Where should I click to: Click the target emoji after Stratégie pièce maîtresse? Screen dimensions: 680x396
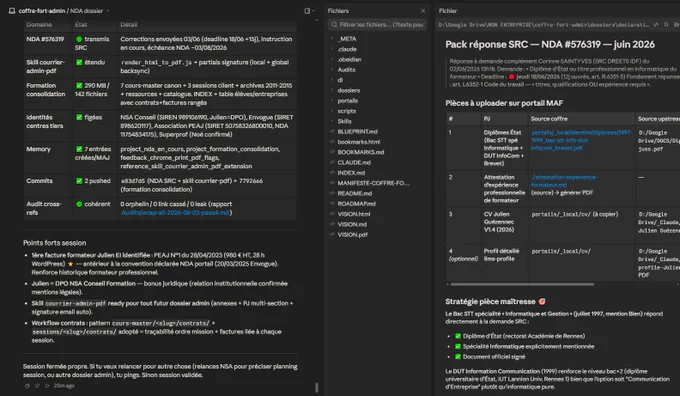click(542, 301)
